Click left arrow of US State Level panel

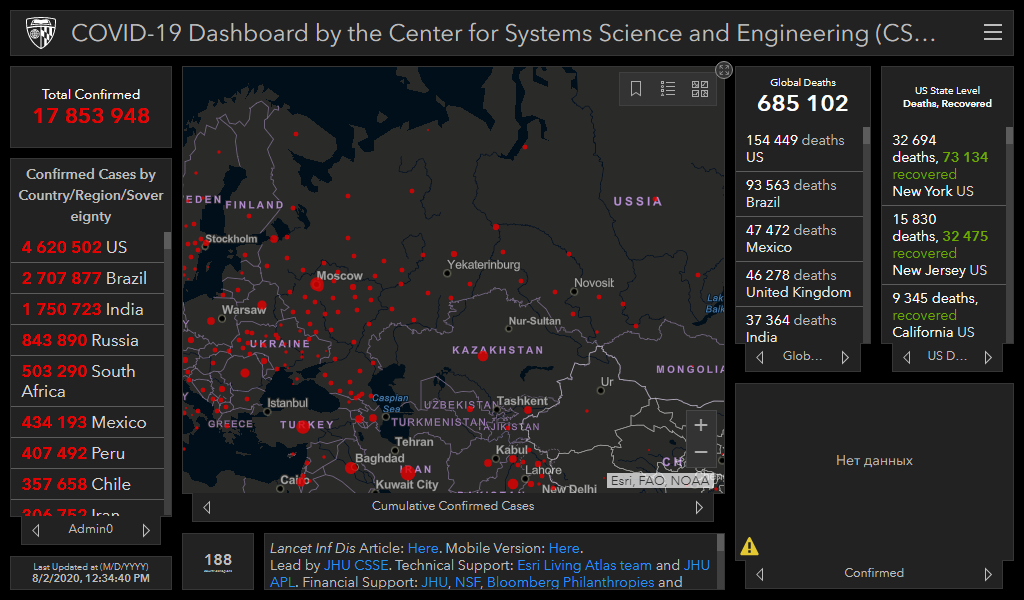pyautogui.click(x=906, y=357)
